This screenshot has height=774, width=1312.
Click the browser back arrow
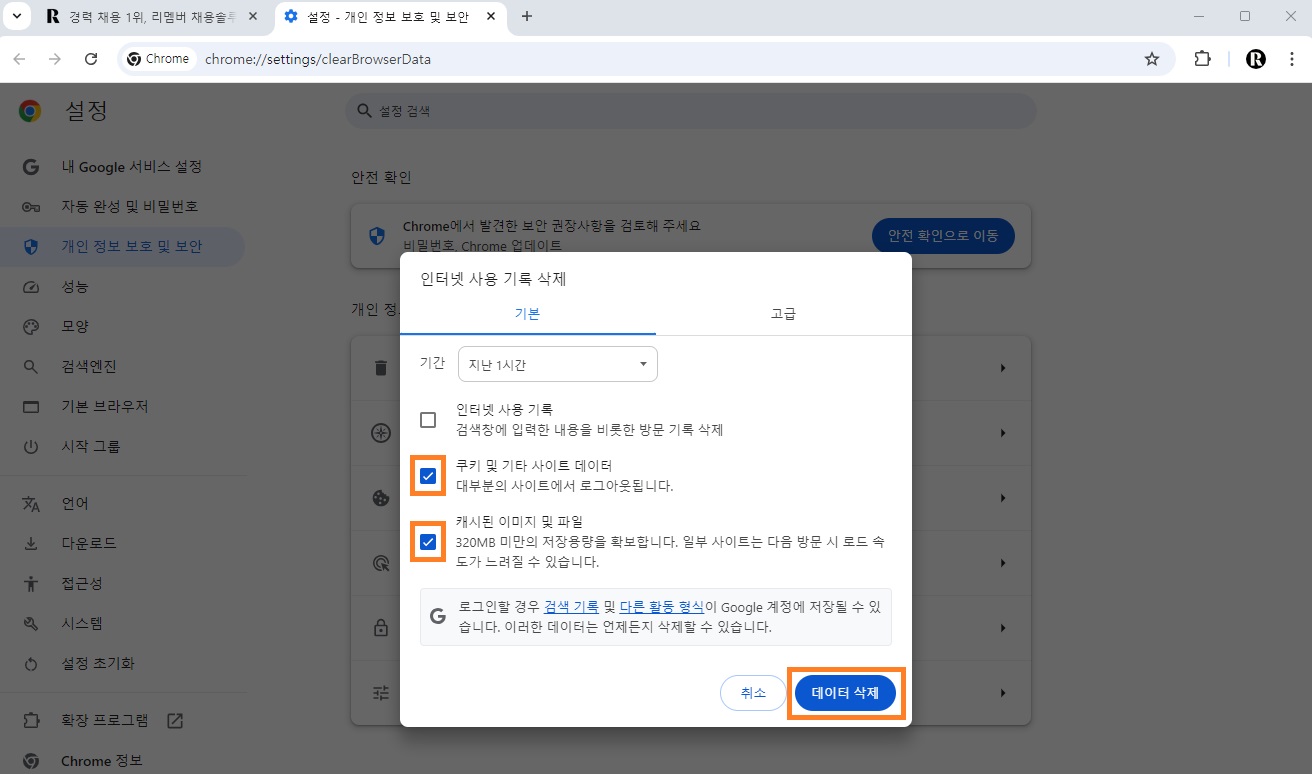(19, 59)
